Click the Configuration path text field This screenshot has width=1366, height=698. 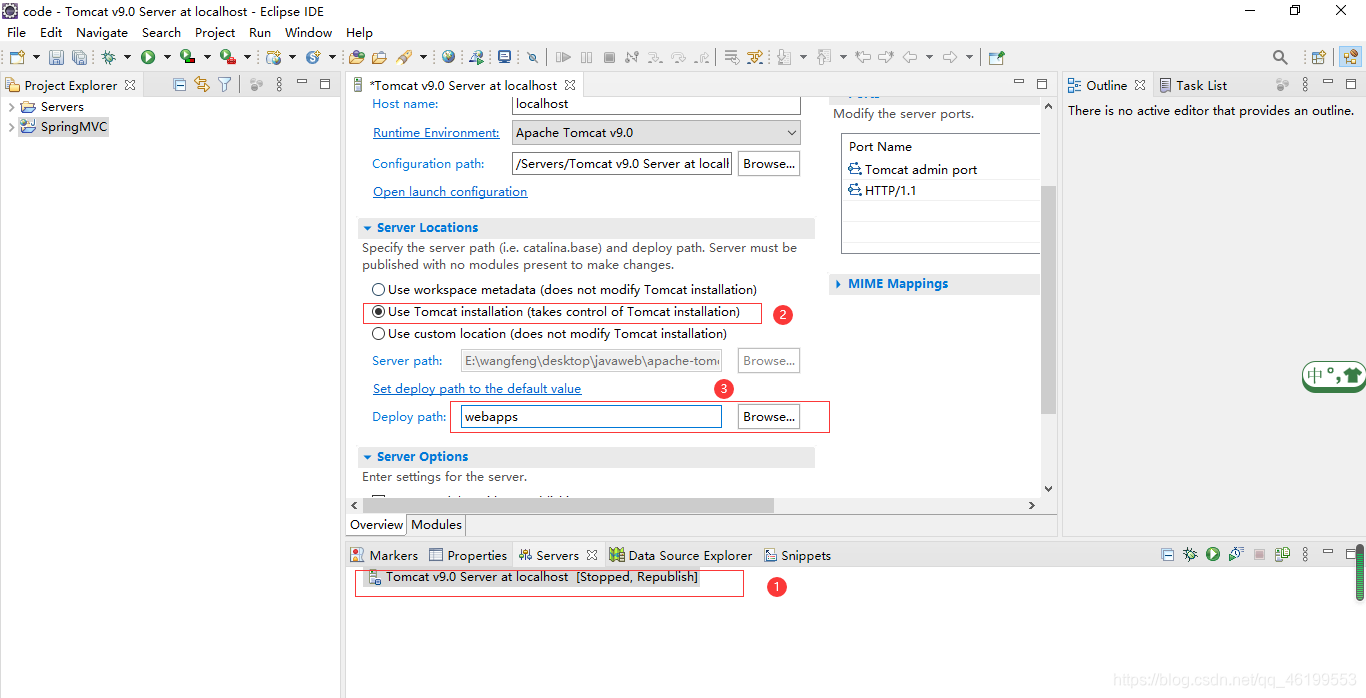[x=622, y=163]
